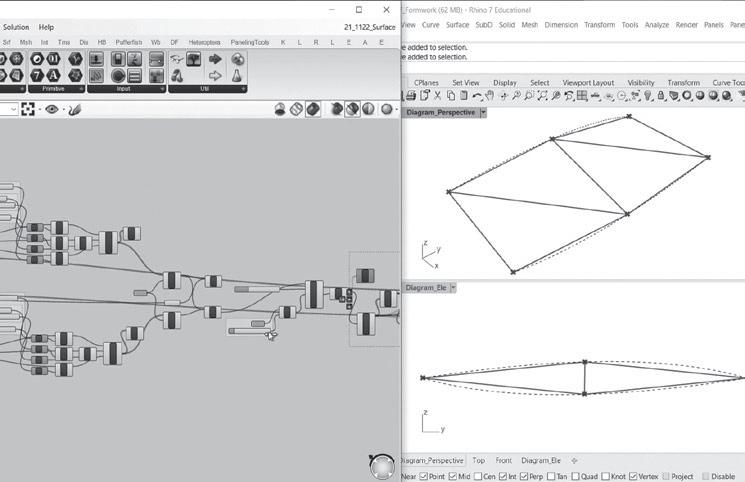Screen dimensions: 745x482
Task: Enable the Quad osnap checkbox
Action: pos(575,476)
